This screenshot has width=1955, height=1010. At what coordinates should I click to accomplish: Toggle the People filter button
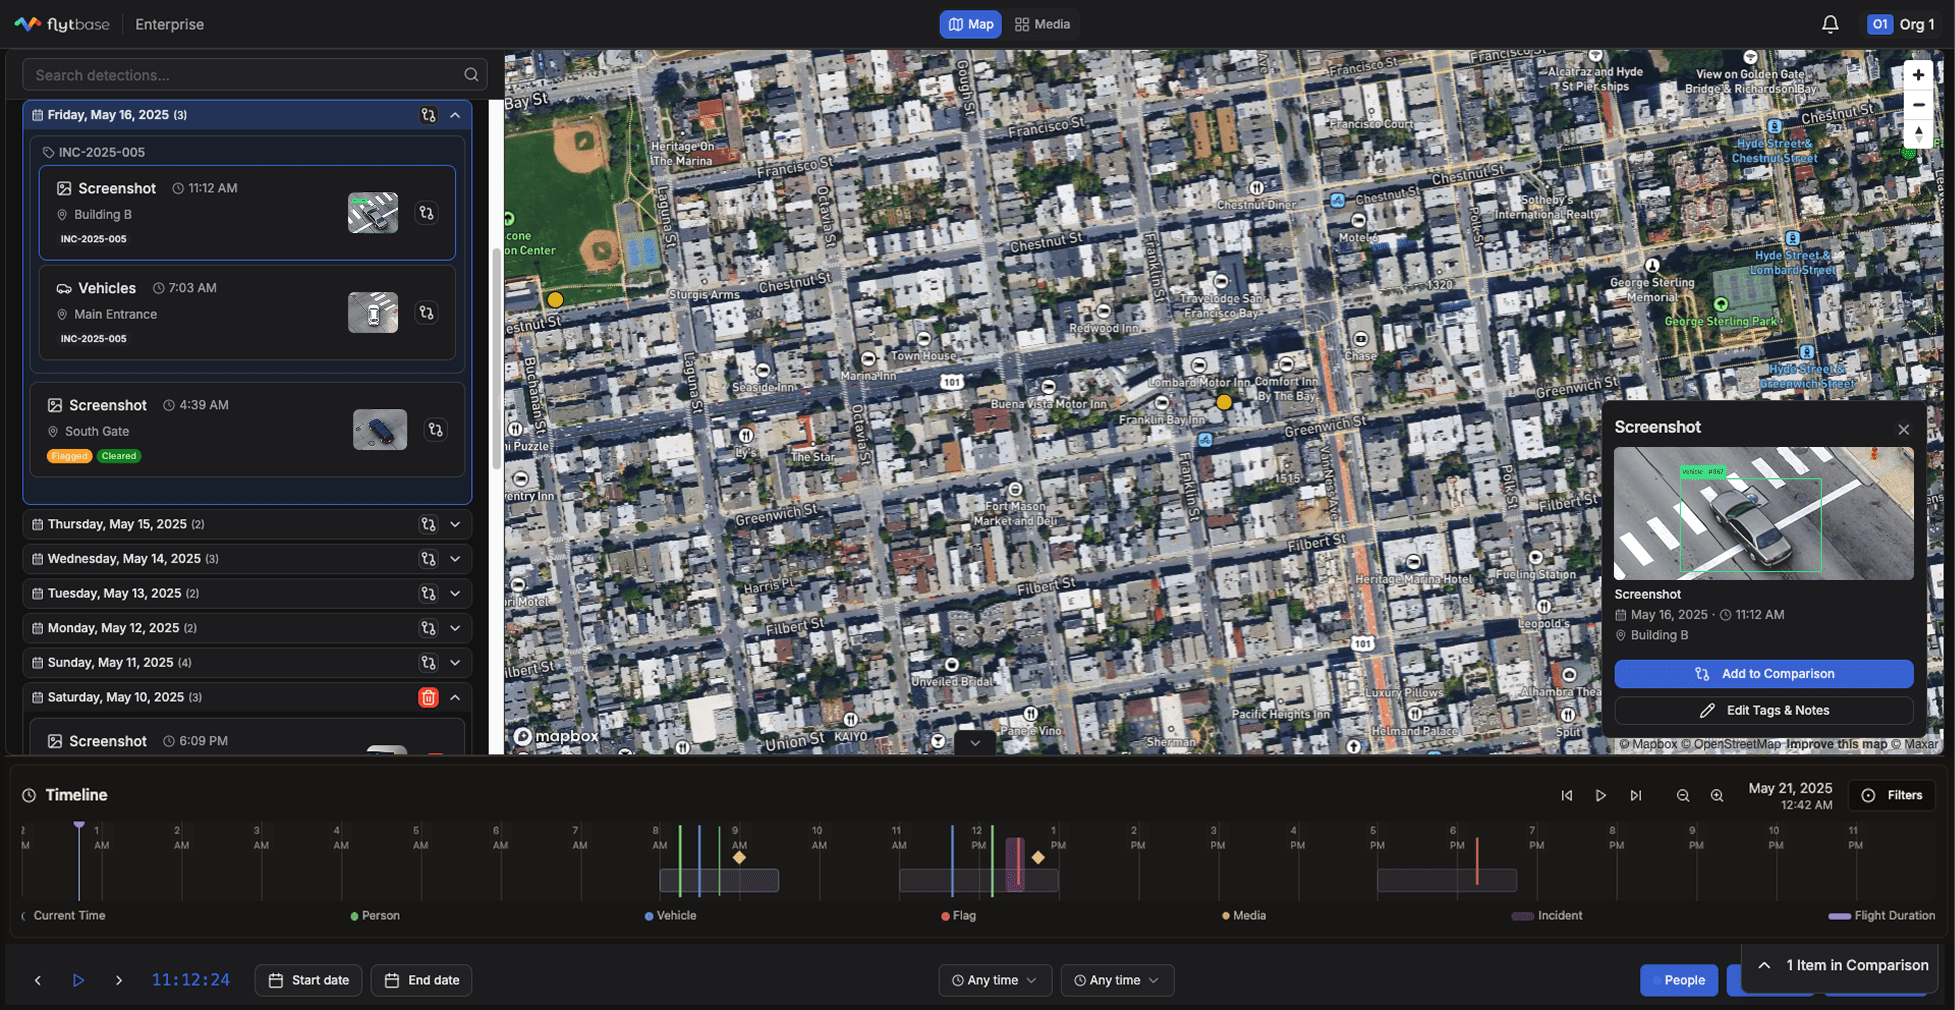(x=1679, y=980)
